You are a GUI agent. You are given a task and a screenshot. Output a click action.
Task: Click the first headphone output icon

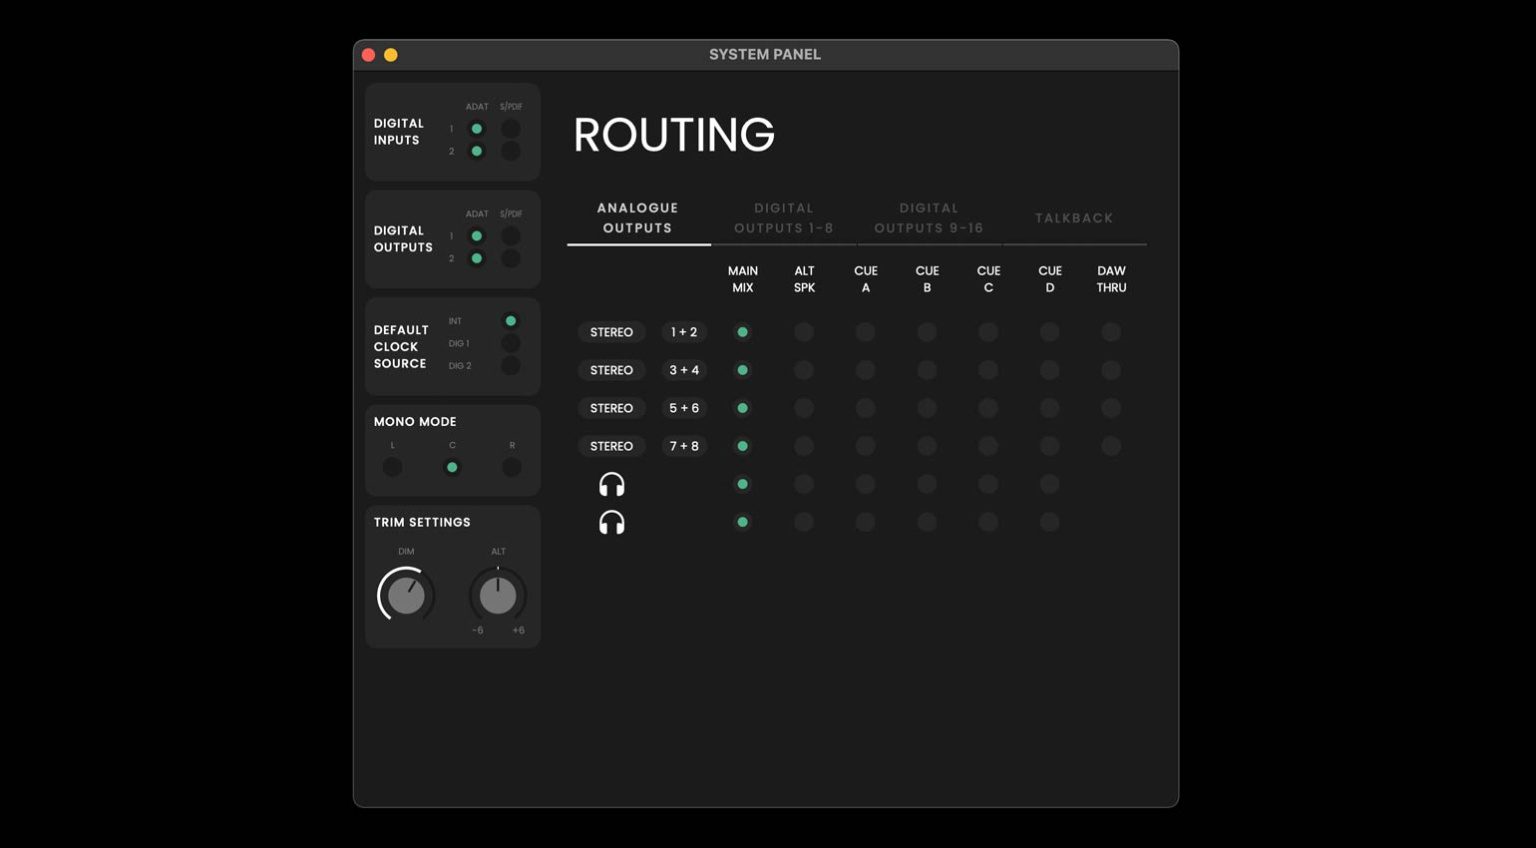pyautogui.click(x=611, y=484)
